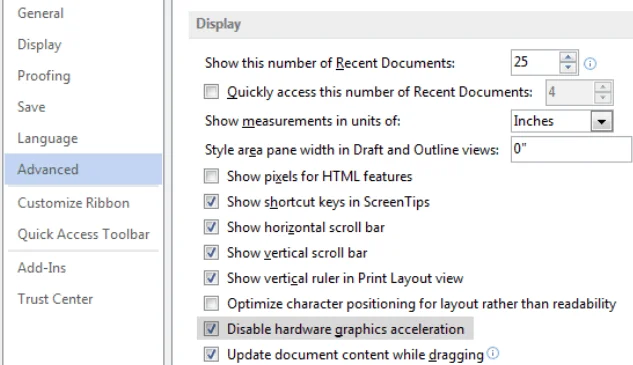The width and height of the screenshot is (633, 365).
Task: Click the 'Show measurements in units of:' label
Action: 302,121
